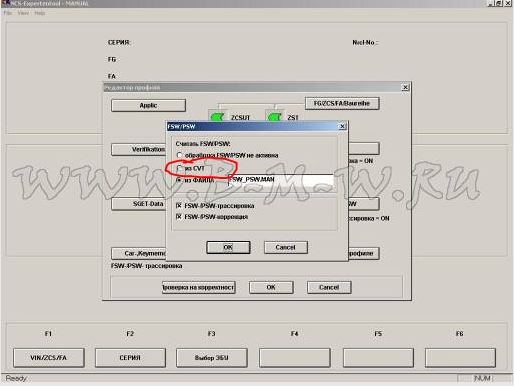514x386 pixels.
Task: Click the green ZST indicator icon
Action: pos(275,117)
